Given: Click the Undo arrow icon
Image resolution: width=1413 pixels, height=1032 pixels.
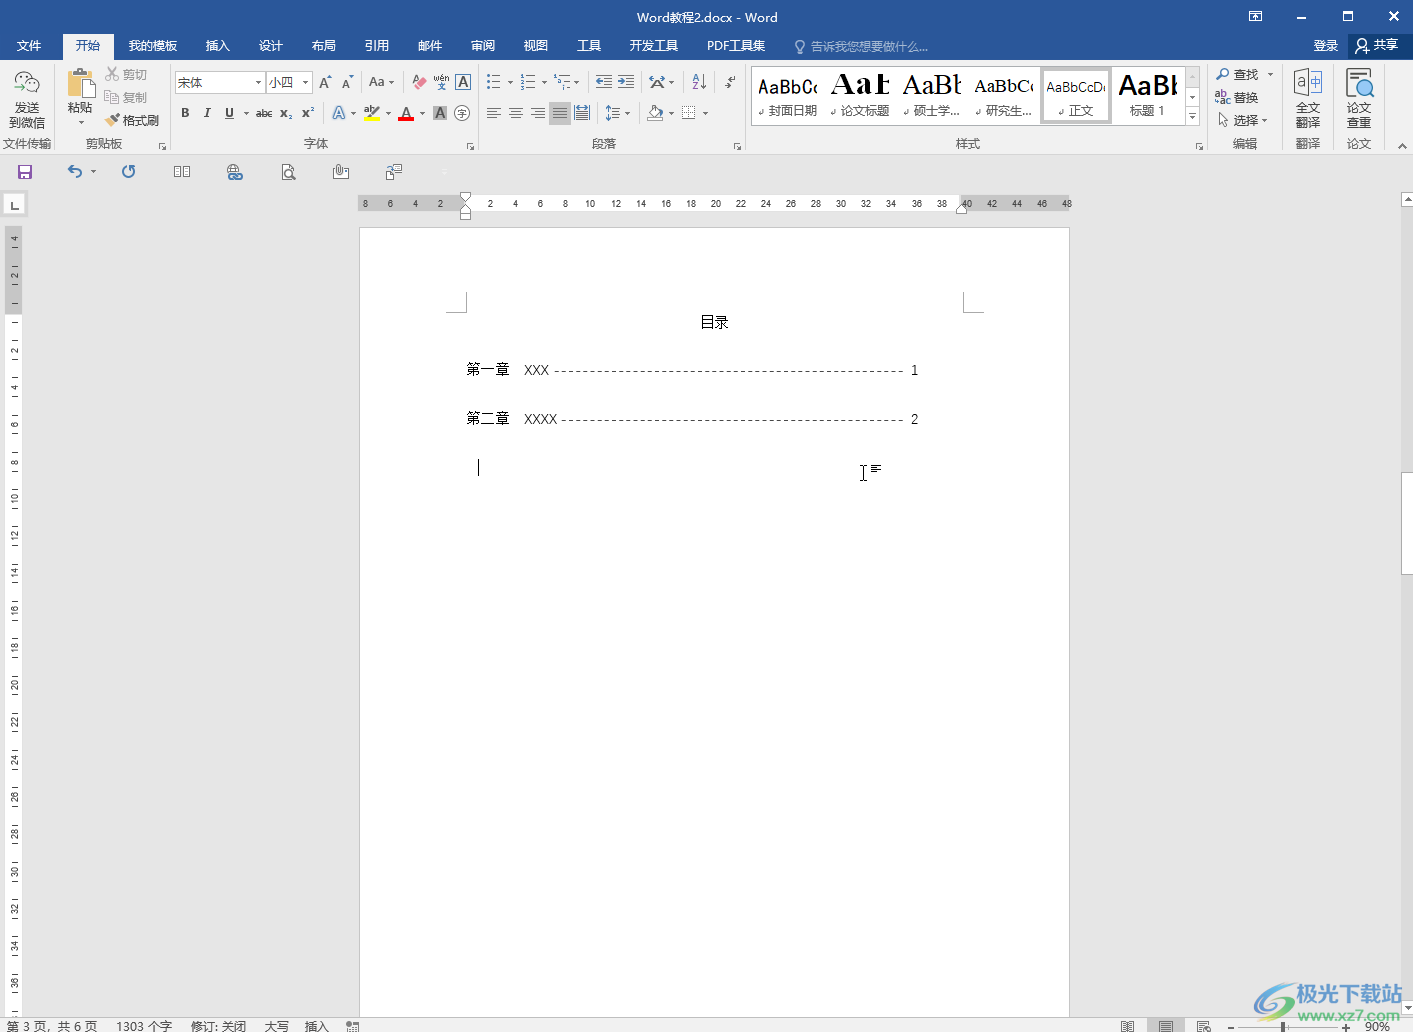Looking at the screenshot, I should [x=75, y=172].
